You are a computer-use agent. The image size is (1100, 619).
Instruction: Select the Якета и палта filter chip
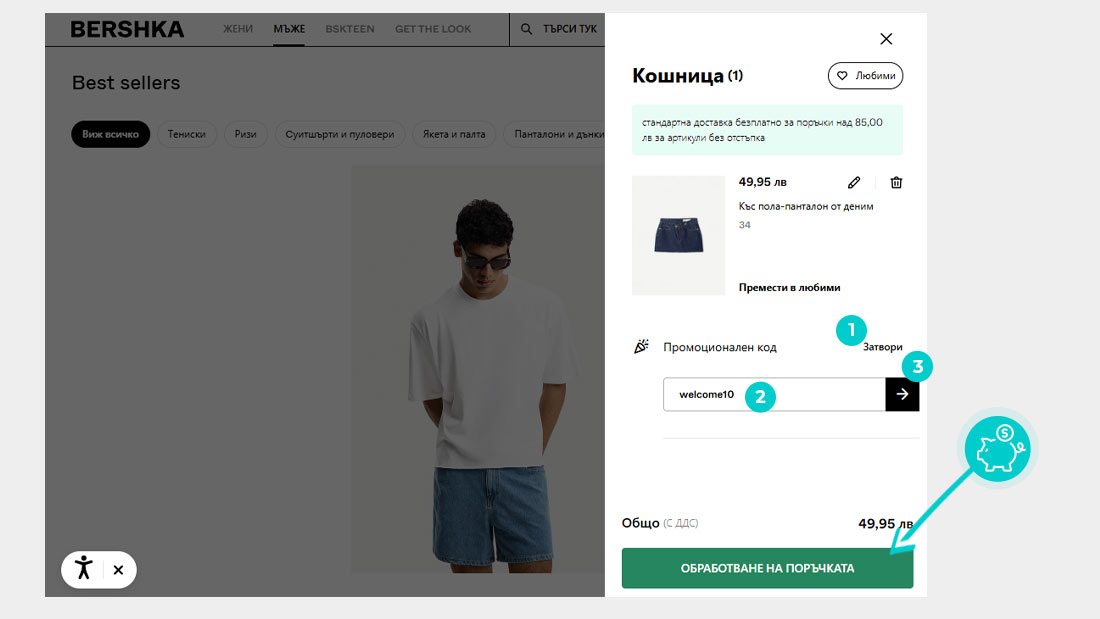pyautogui.click(x=454, y=134)
